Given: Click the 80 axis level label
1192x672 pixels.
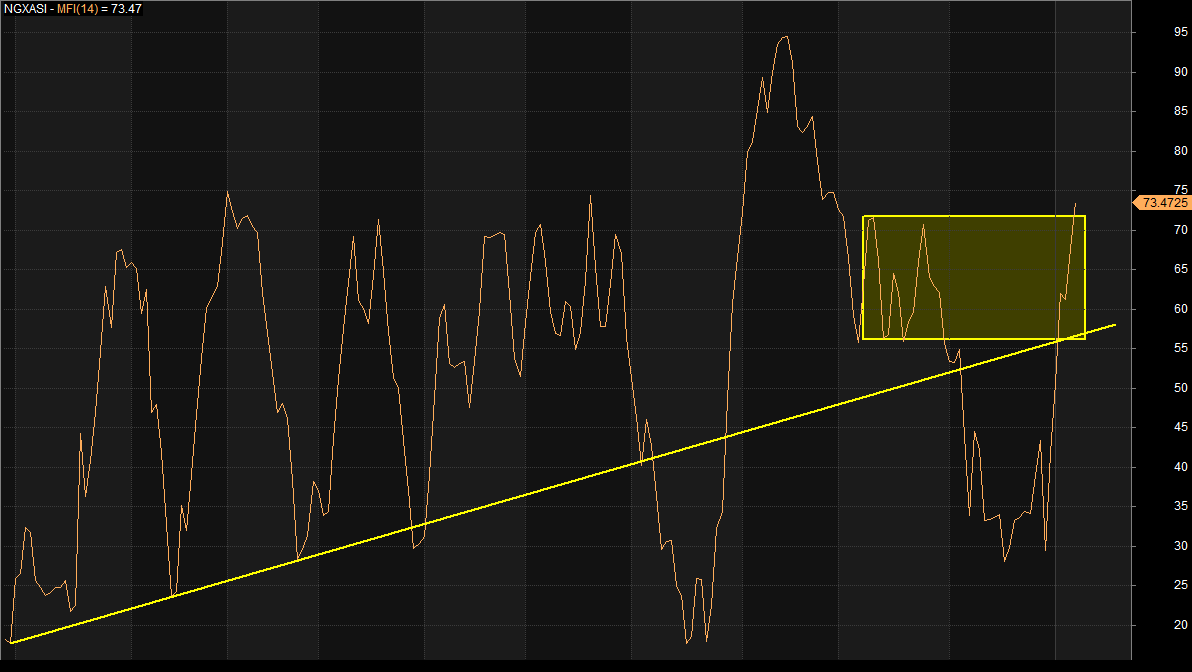Looking at the screenshot, I should [1181, 151].
